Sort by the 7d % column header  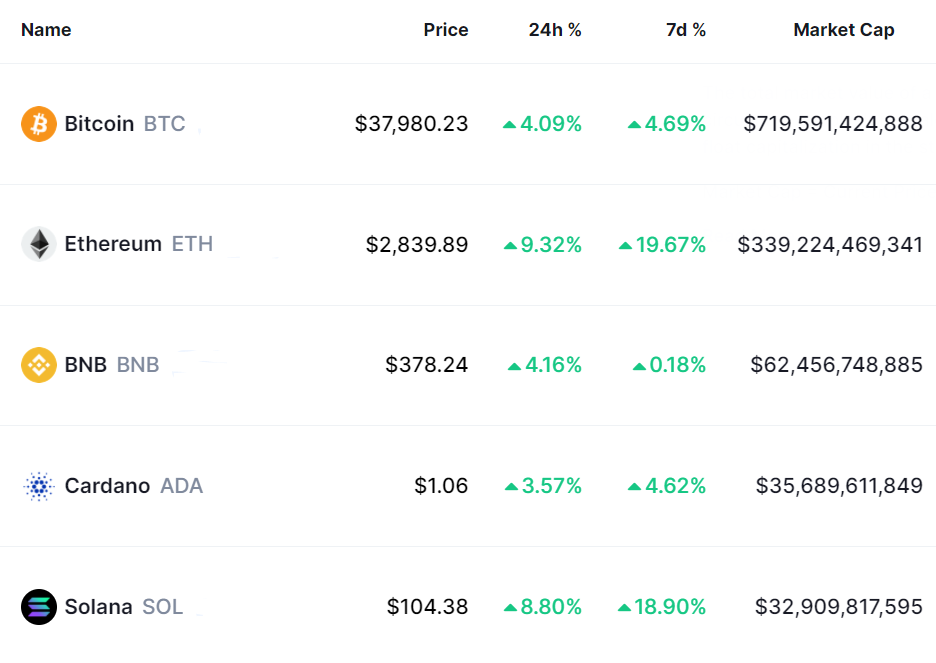686,30
